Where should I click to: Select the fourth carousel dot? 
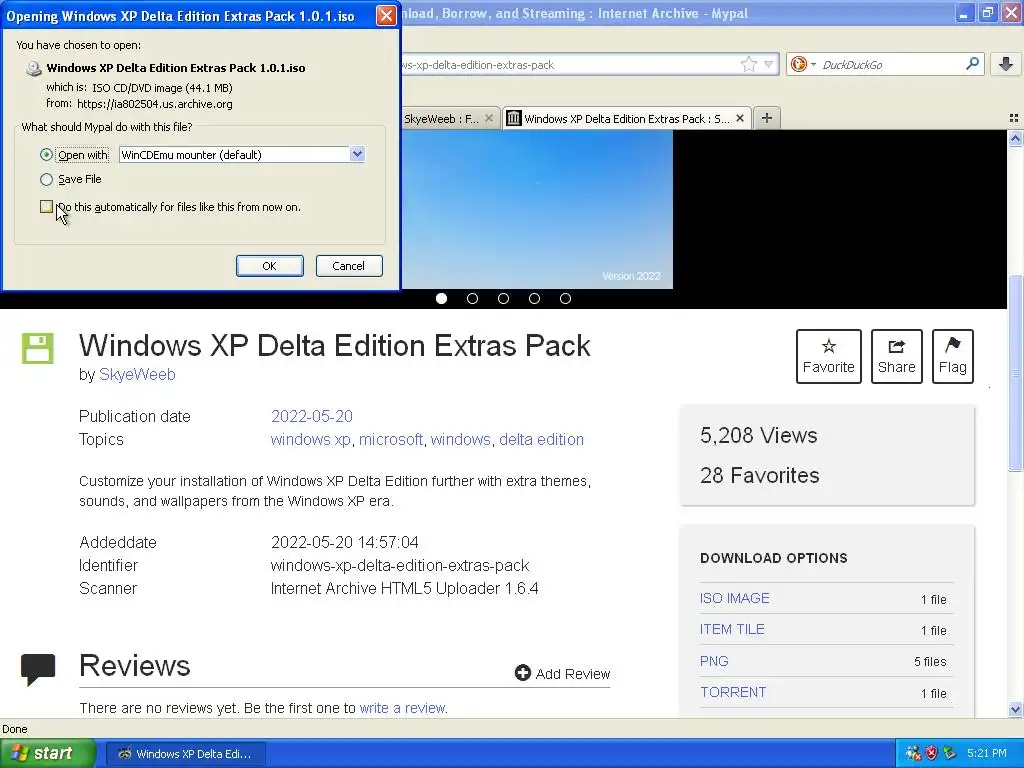534,298
